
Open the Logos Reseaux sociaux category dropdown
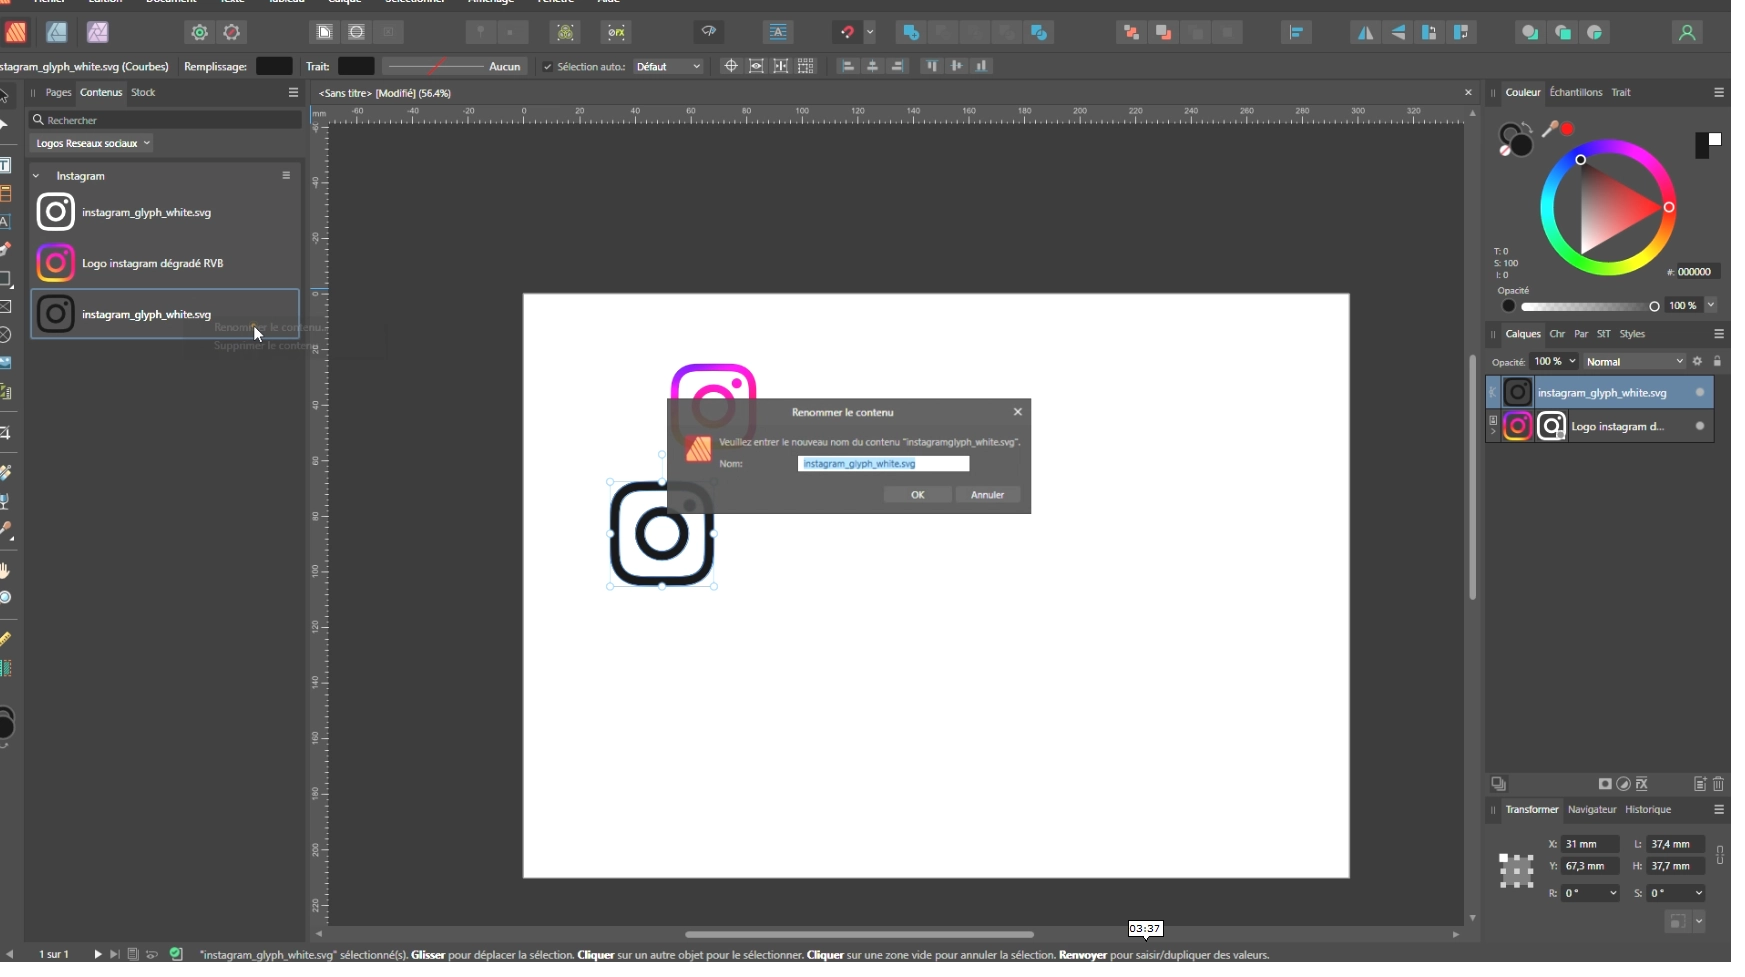pyautogui.click(x=93, y=143)
